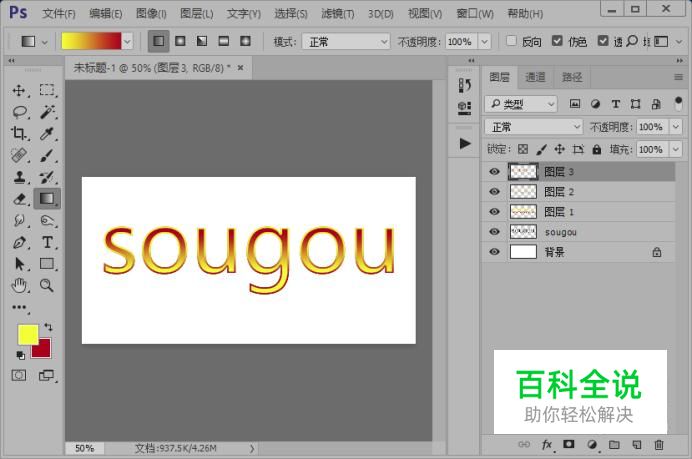This screenshot has width=692, height=459.
Task: Choose the Angle Gradient style
Action: point(202,41)
